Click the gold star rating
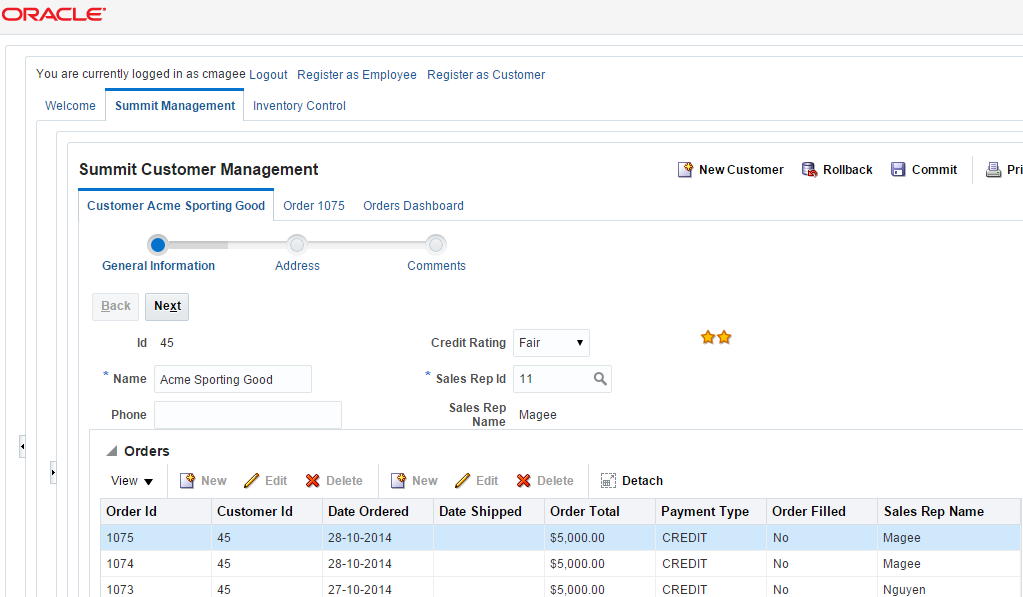 [716, 337]
